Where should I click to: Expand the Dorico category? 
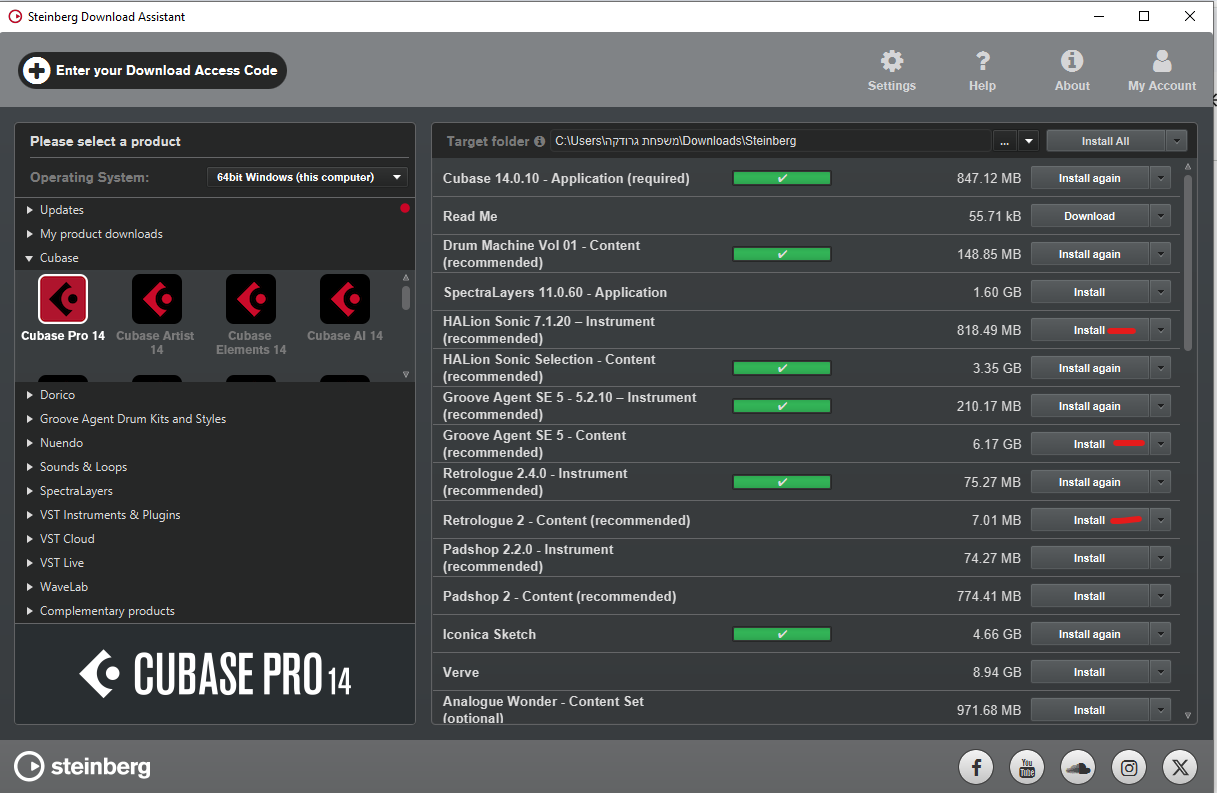tap(30, 395)
